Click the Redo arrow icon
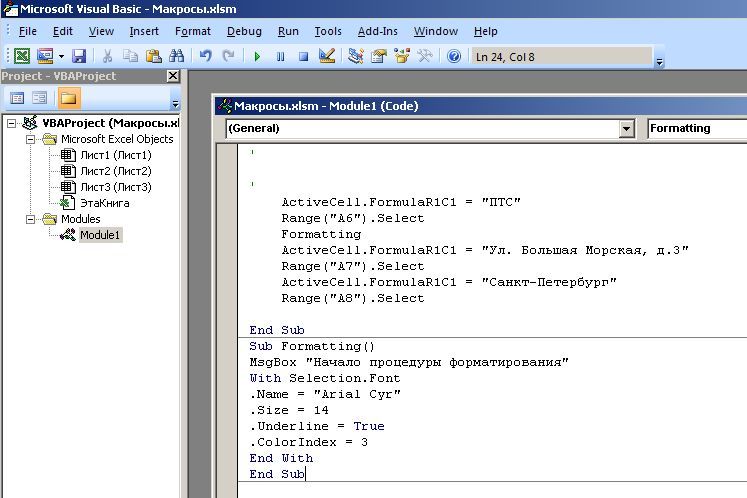This screenshot has height=498, width=747. (228, 56)
